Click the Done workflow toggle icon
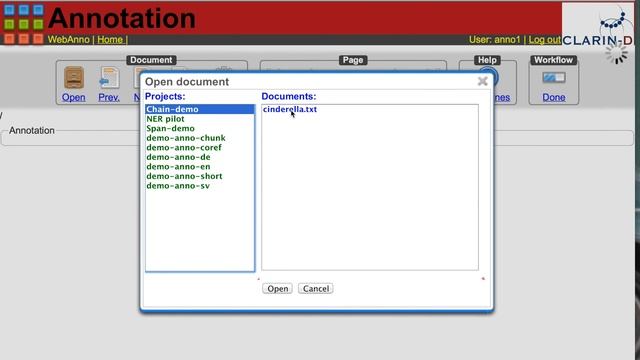 click(554, 77)
